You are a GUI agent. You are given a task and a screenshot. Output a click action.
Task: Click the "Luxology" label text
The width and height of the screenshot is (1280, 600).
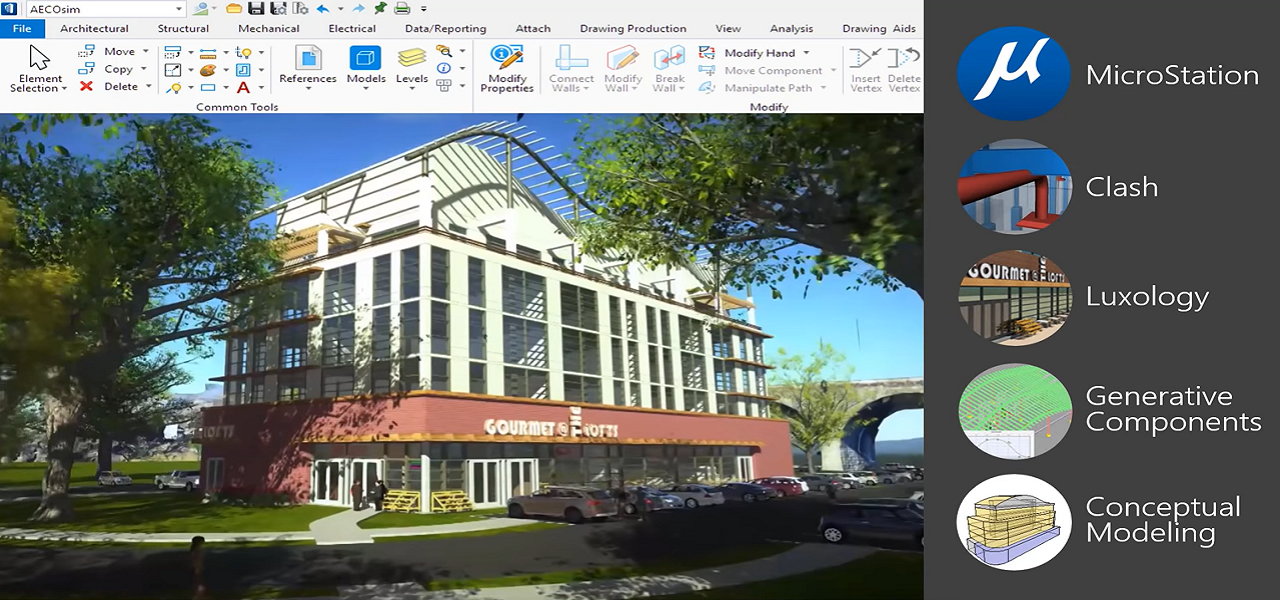(1147, 298)
